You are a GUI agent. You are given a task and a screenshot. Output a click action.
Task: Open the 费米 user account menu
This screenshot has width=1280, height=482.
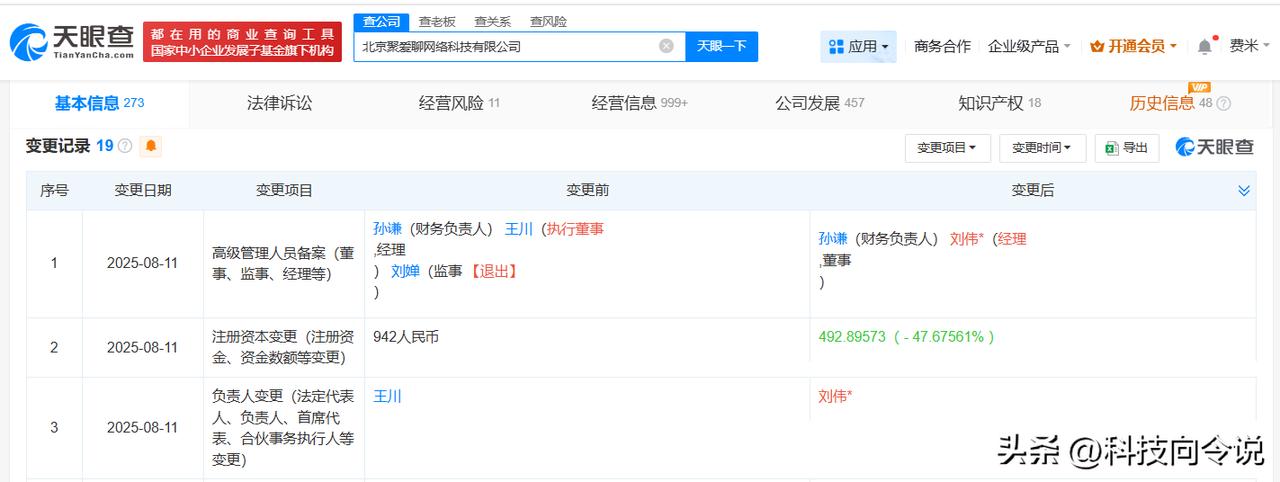pyautogui.click(x=1250, y=46)
